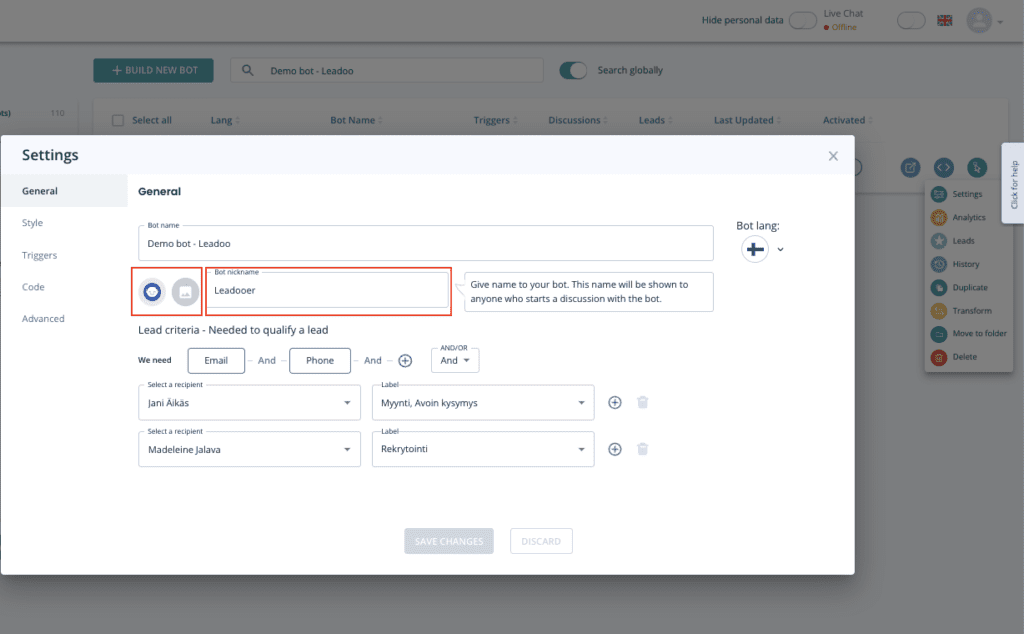Open the embed code icon in bot row
This screenshot has width=1024, height=634.
[x=943, y=168]
